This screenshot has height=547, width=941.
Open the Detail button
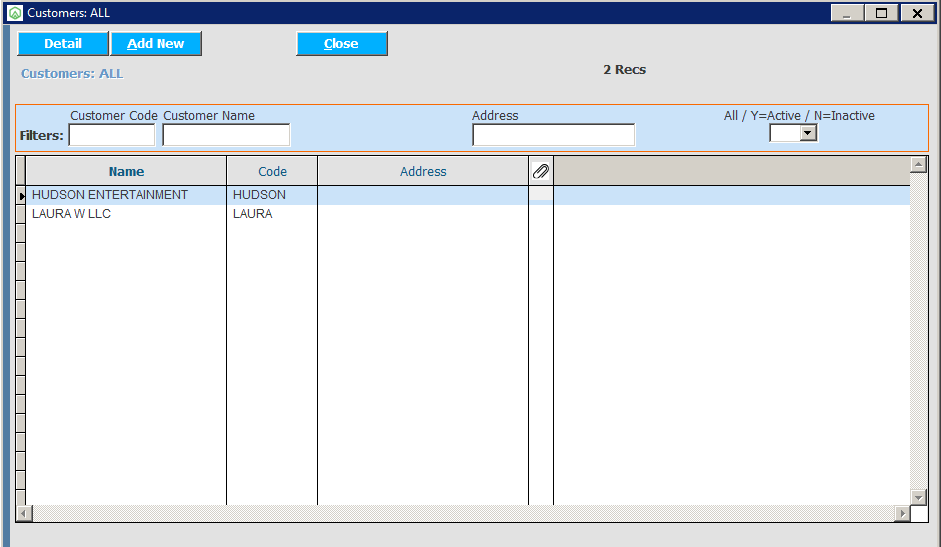click(63, 44)
